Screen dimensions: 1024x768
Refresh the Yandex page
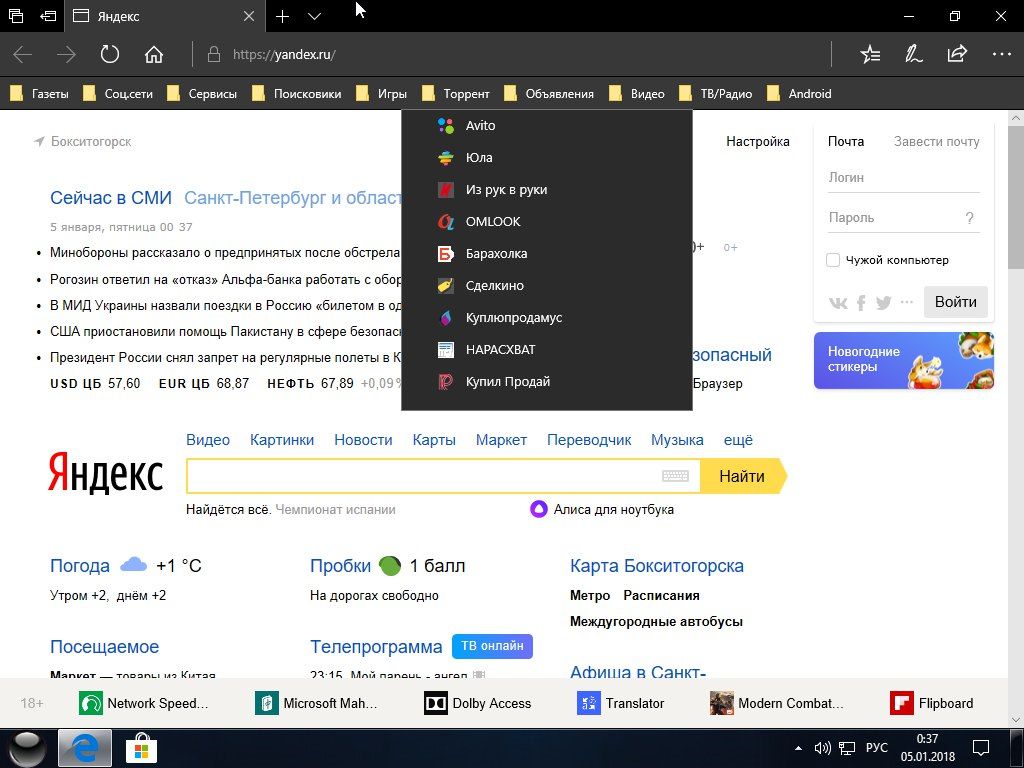110,54
